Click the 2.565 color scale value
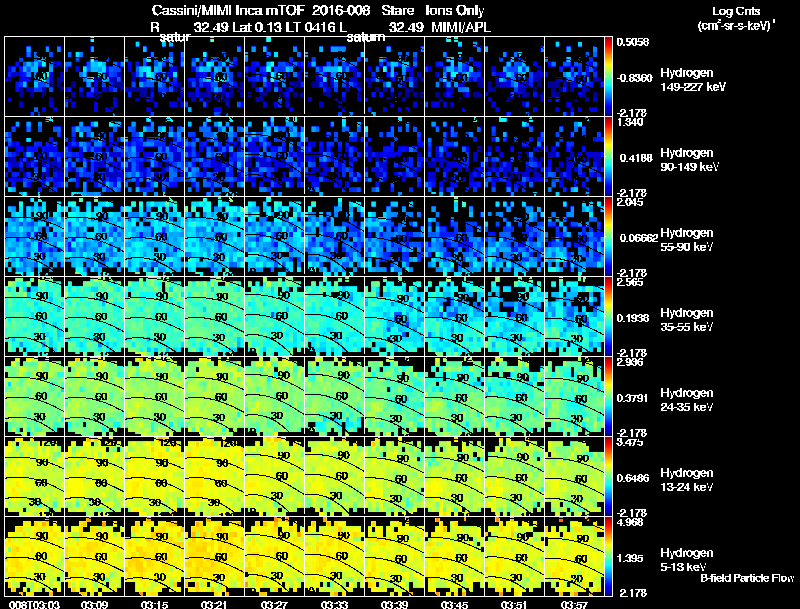The image size is (800, 609). coord(630,282)
